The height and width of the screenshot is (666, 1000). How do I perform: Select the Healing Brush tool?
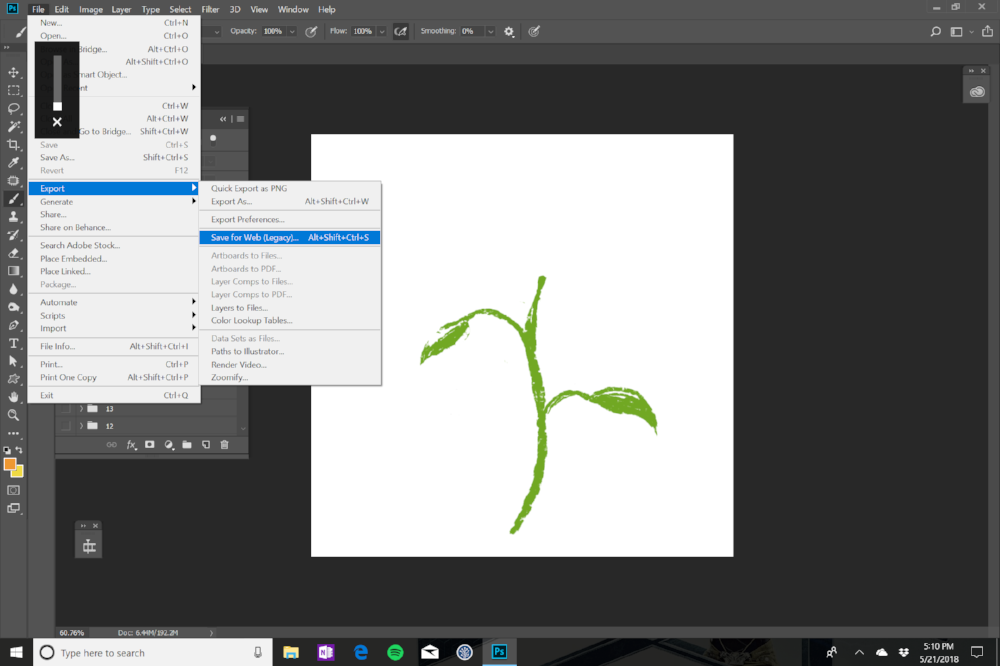point(13,181)
